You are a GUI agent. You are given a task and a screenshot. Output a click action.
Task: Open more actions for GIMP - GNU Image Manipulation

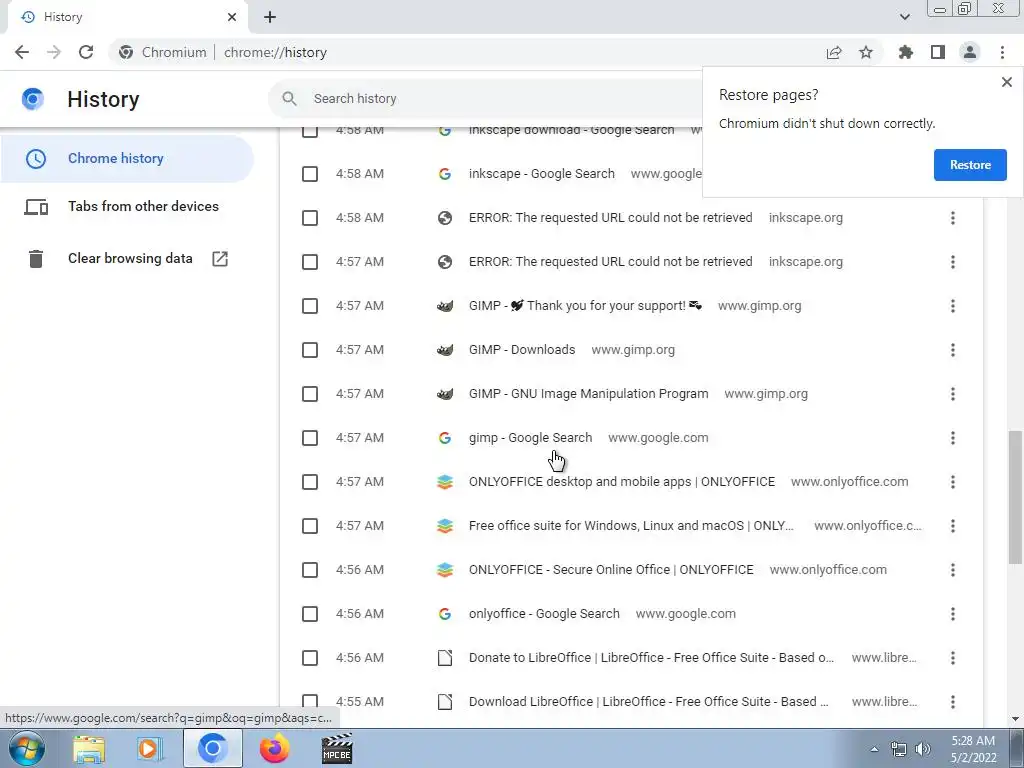point(953,394)
